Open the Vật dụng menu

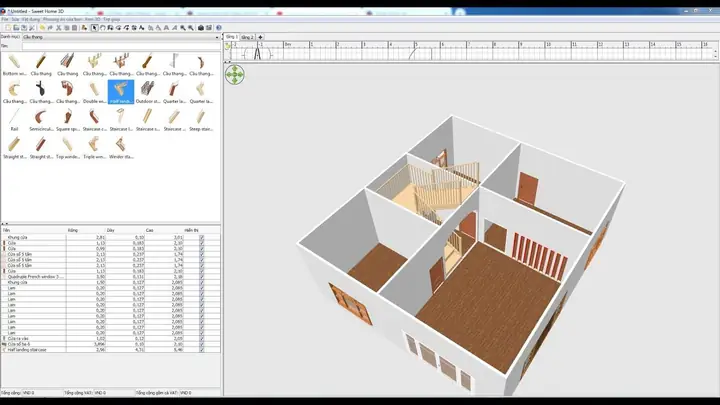(31, 19)
